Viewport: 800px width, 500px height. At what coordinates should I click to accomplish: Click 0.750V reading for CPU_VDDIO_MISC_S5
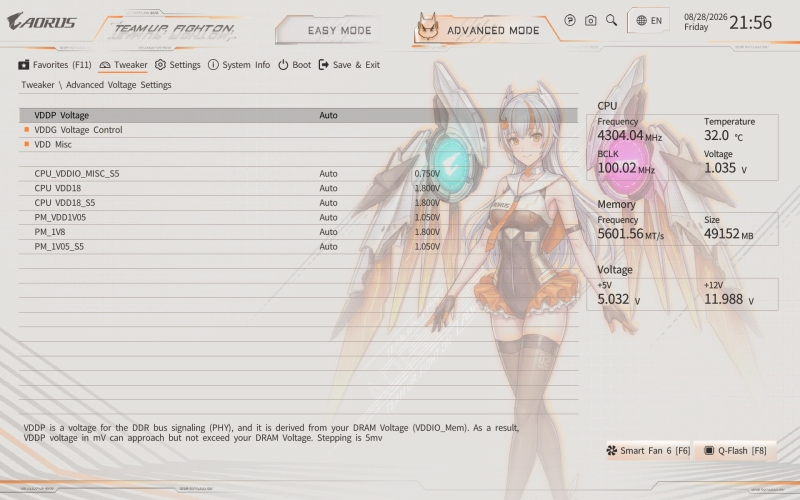[x=427, y=173]
